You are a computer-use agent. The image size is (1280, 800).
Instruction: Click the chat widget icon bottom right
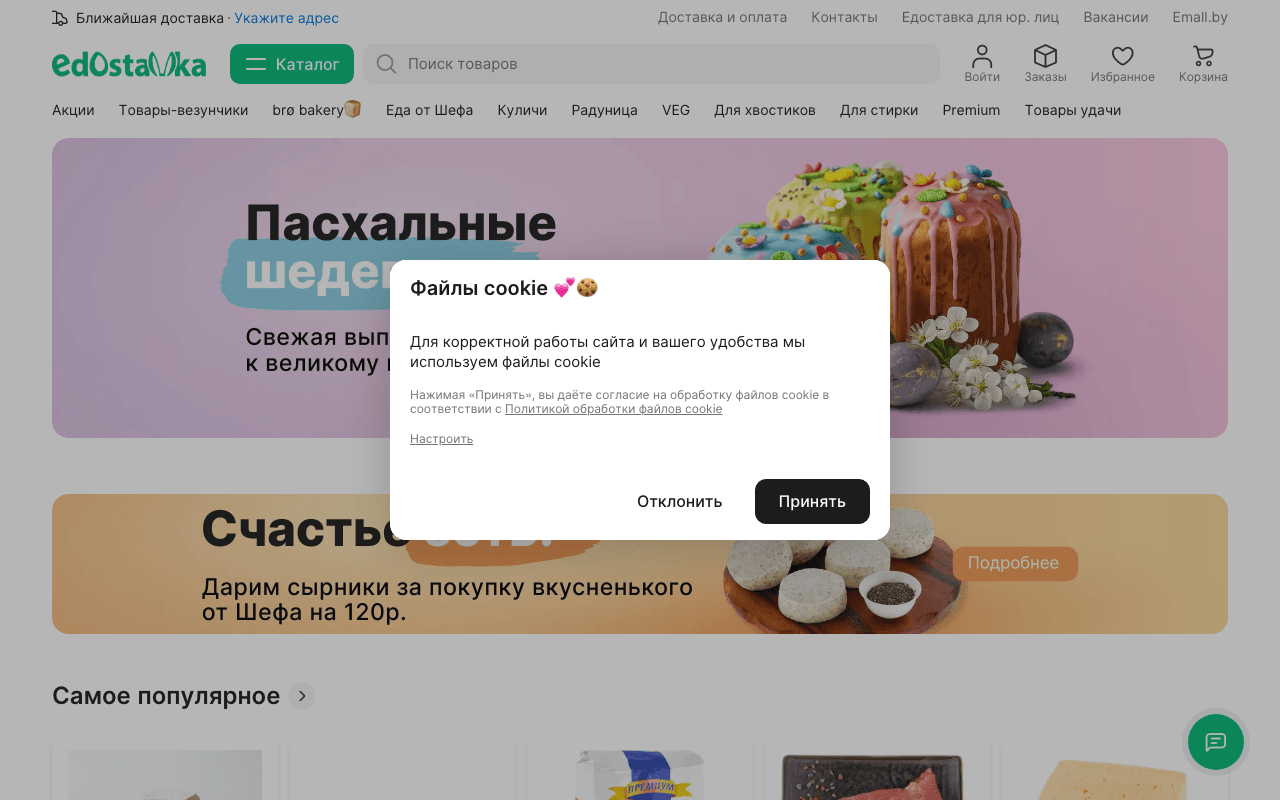click(1215, 742)
